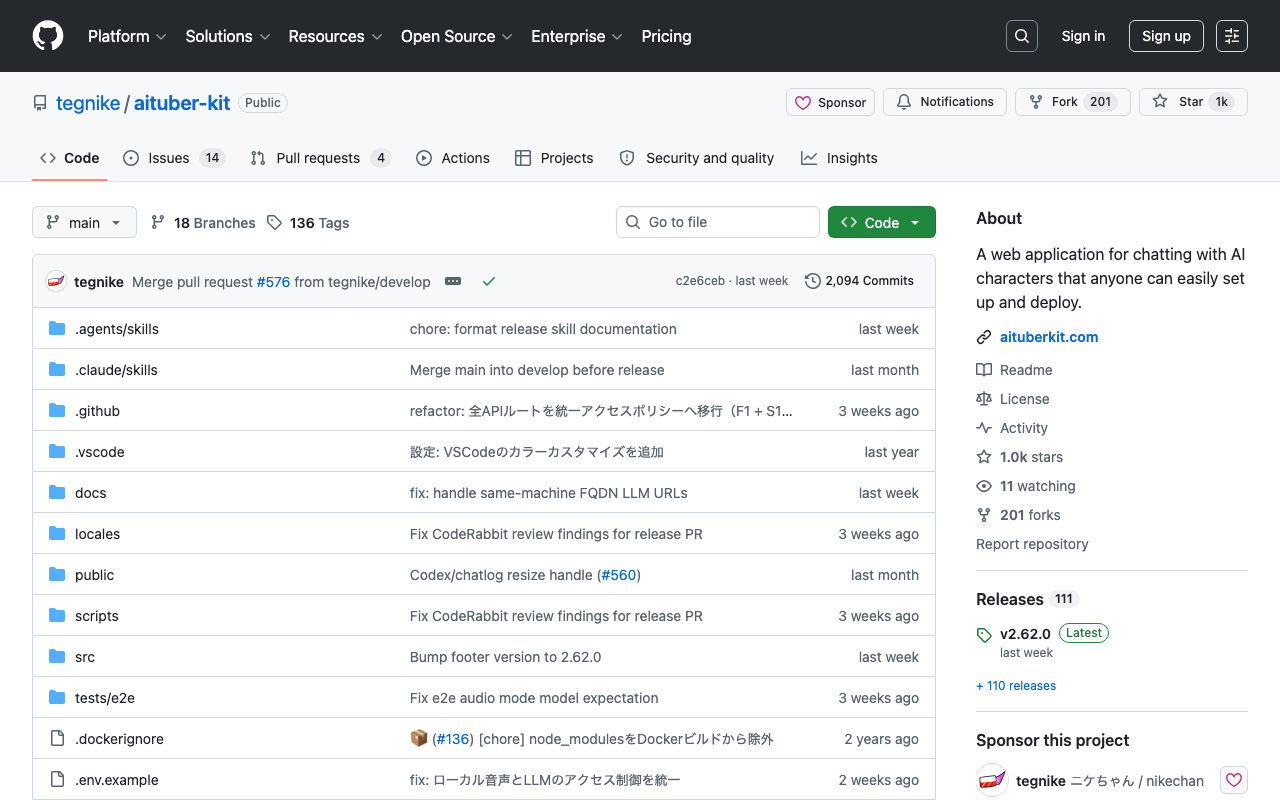Viewport: 1280px width, 800px height.
Task: Expand the Solutions menu
Action: pyautogui.click(x=228, y=36)
